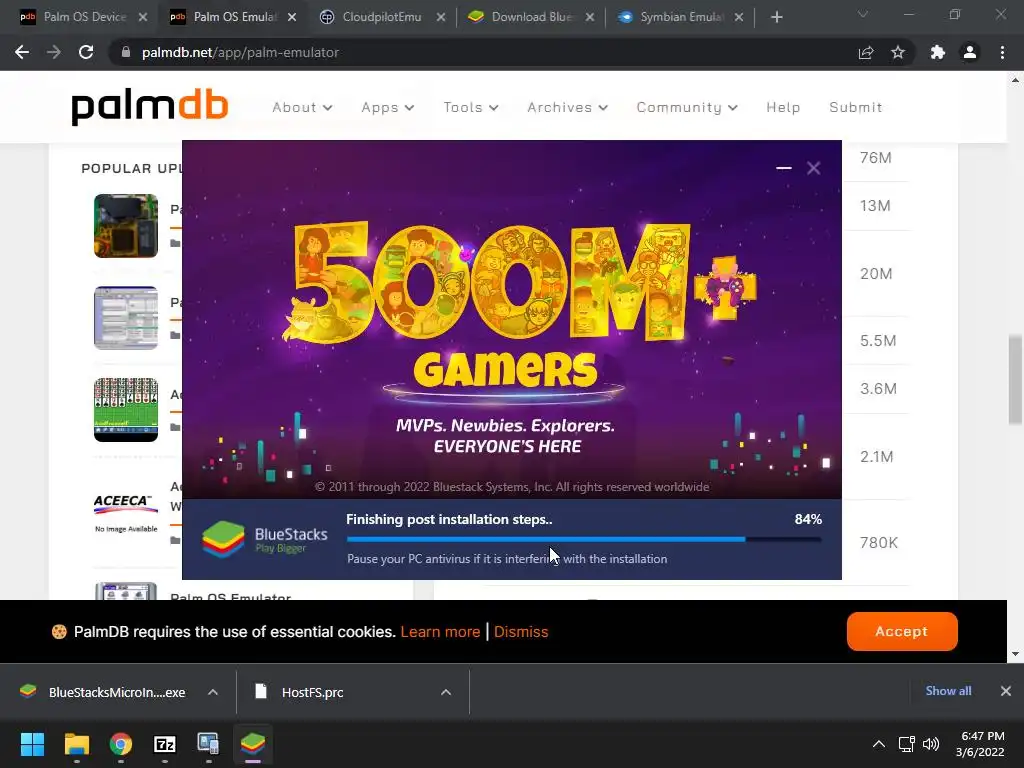
Task: Click the palmdb logo
Action: pos(150,106)
